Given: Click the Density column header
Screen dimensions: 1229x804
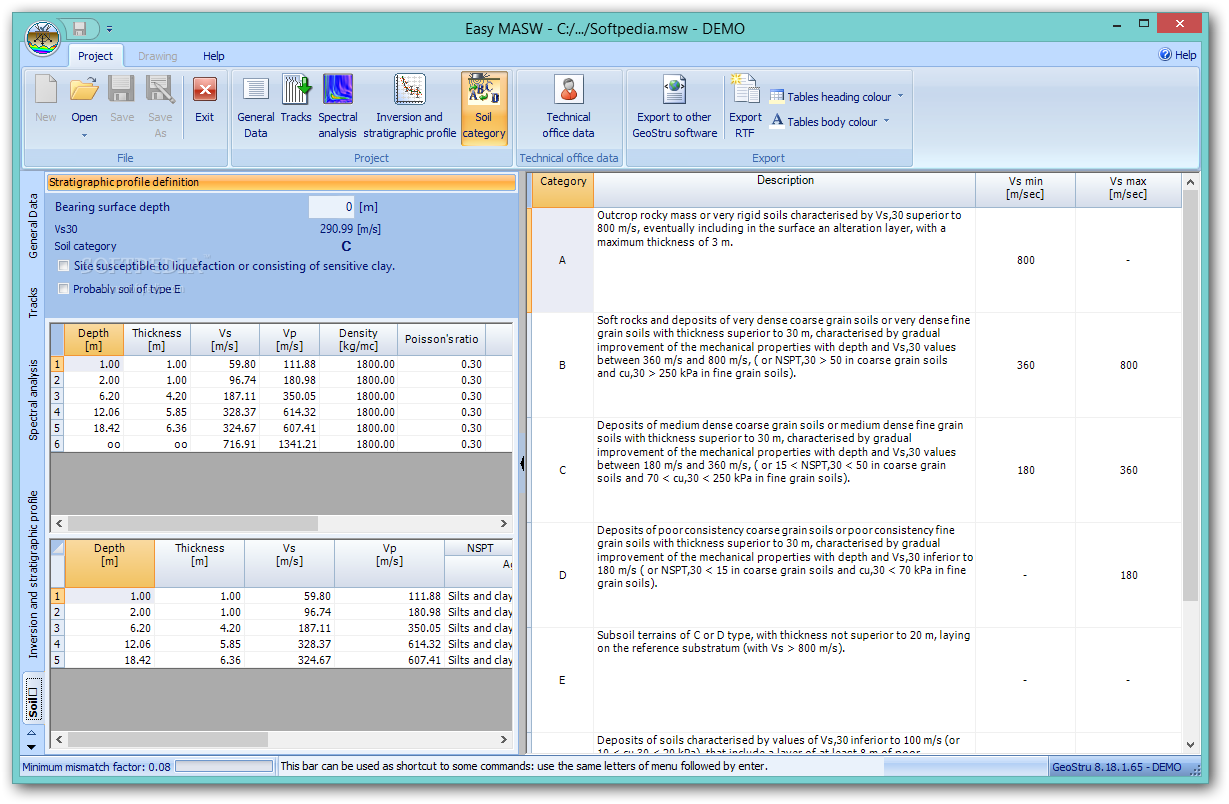Looking at the screenshot, I should [359, 340].
